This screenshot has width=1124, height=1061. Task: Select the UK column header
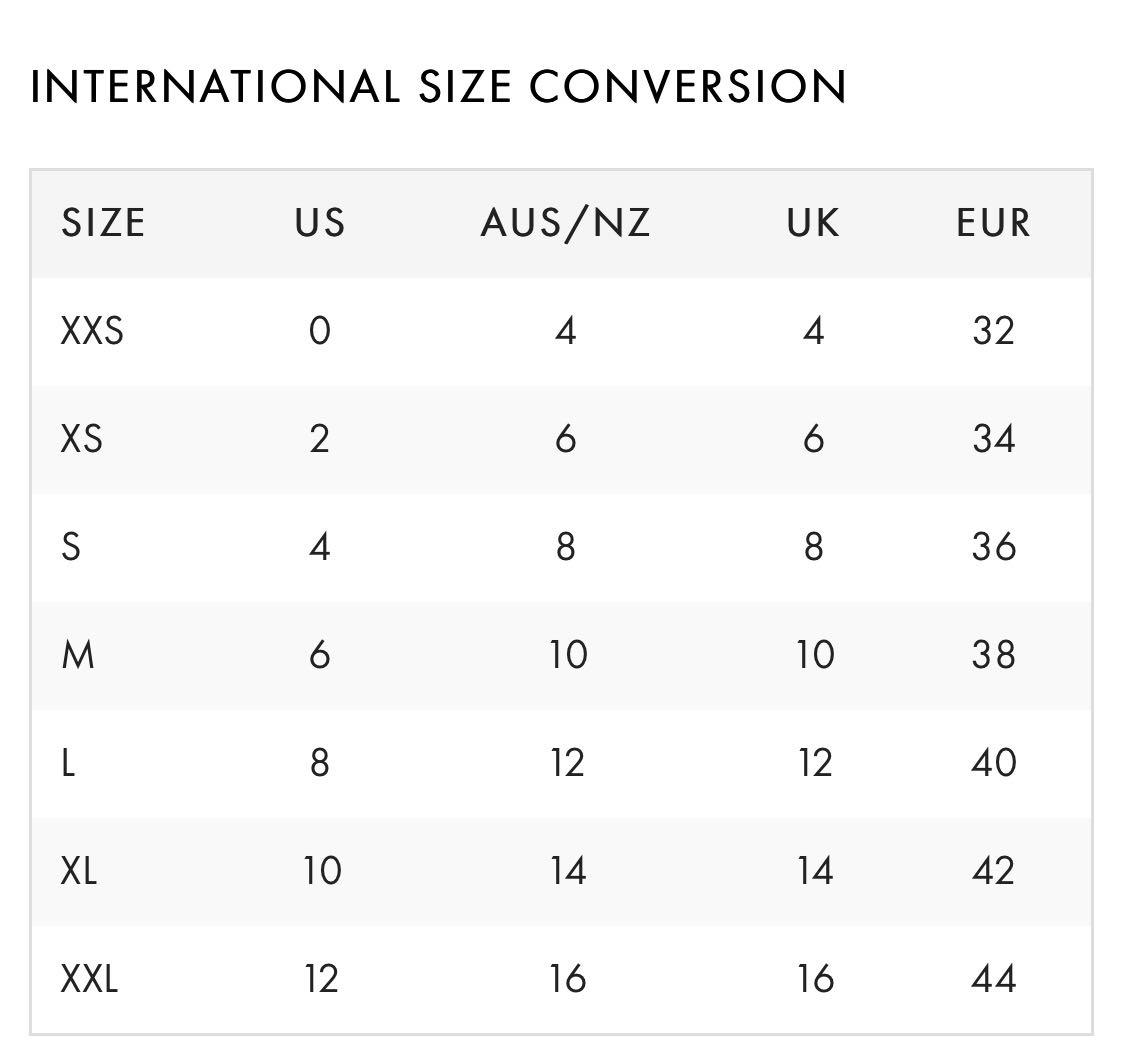813,223
